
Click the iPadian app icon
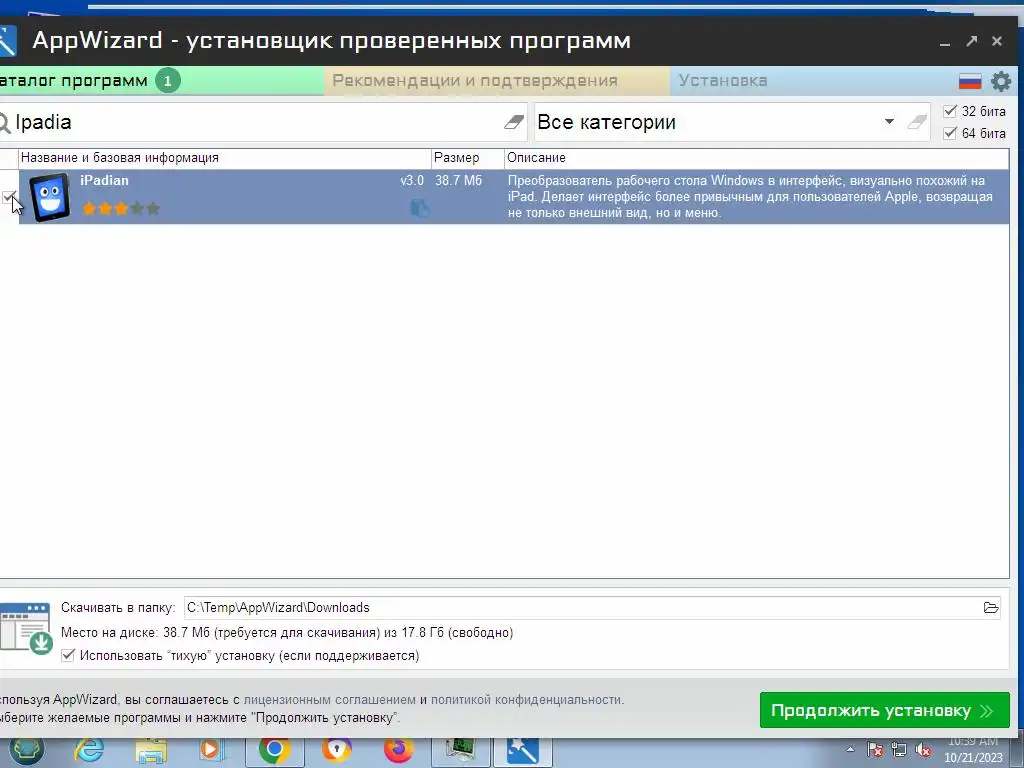point(50,197)
